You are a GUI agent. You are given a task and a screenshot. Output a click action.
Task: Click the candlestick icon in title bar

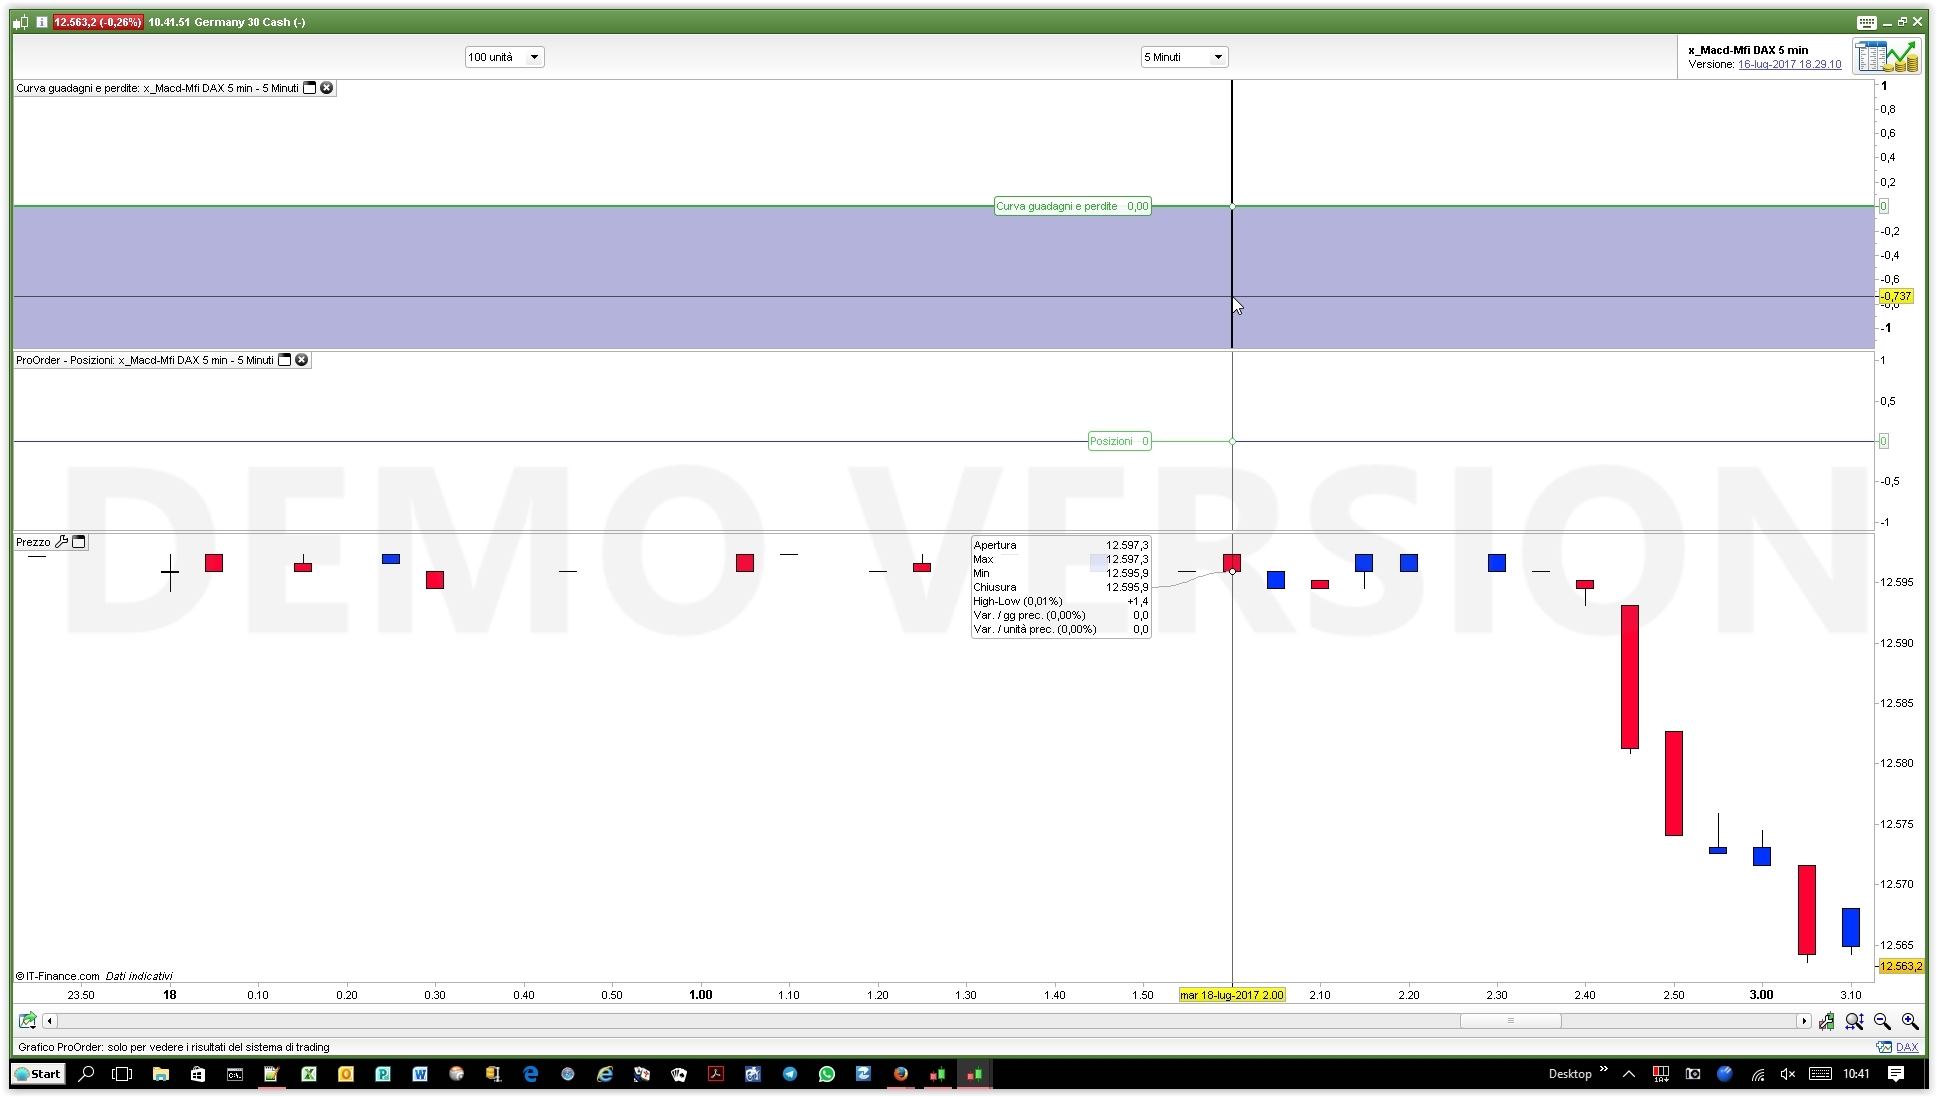[21, 22]
